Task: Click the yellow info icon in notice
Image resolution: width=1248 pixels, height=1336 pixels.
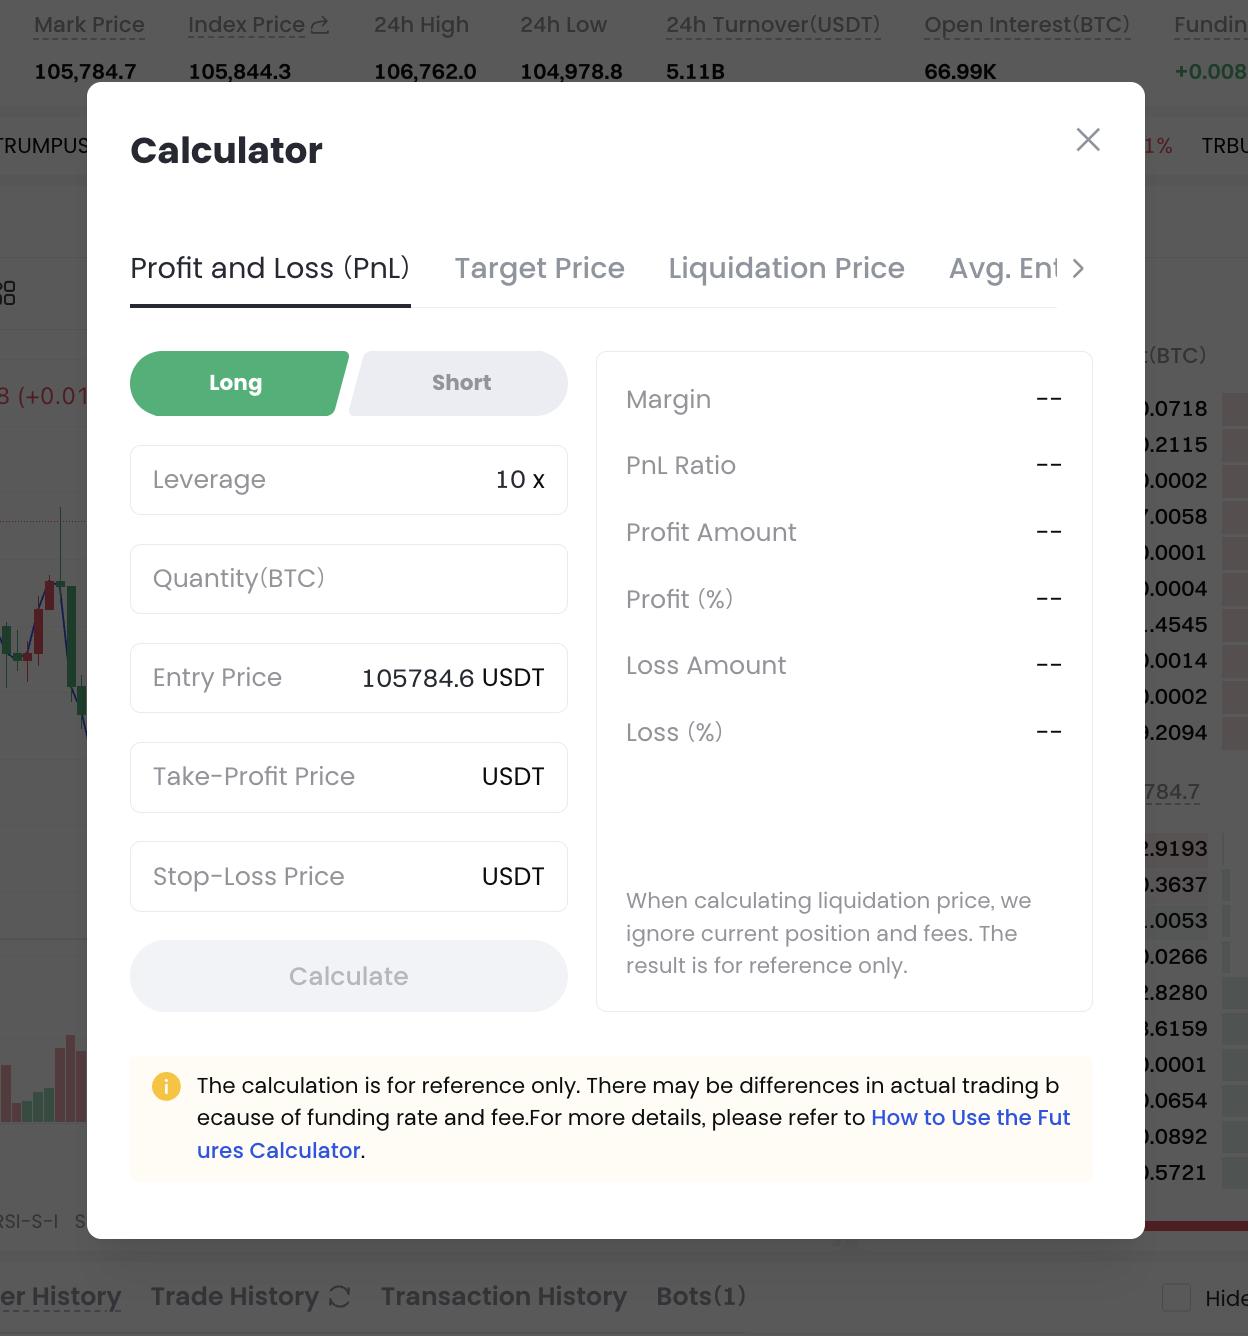Action: (x=166, y=1086)
